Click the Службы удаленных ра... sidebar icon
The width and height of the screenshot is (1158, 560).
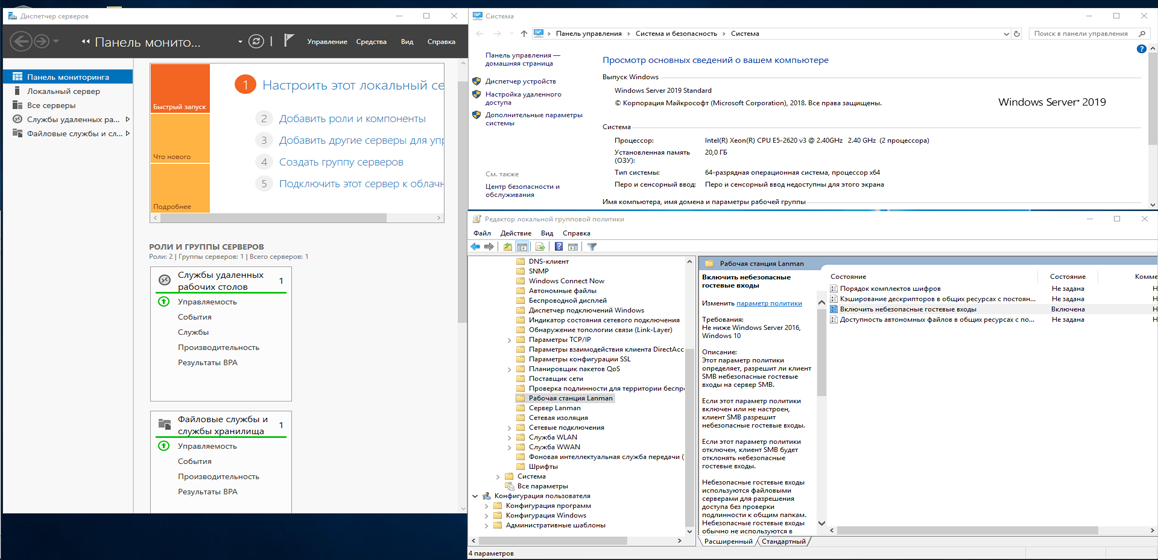pos(17,119)
